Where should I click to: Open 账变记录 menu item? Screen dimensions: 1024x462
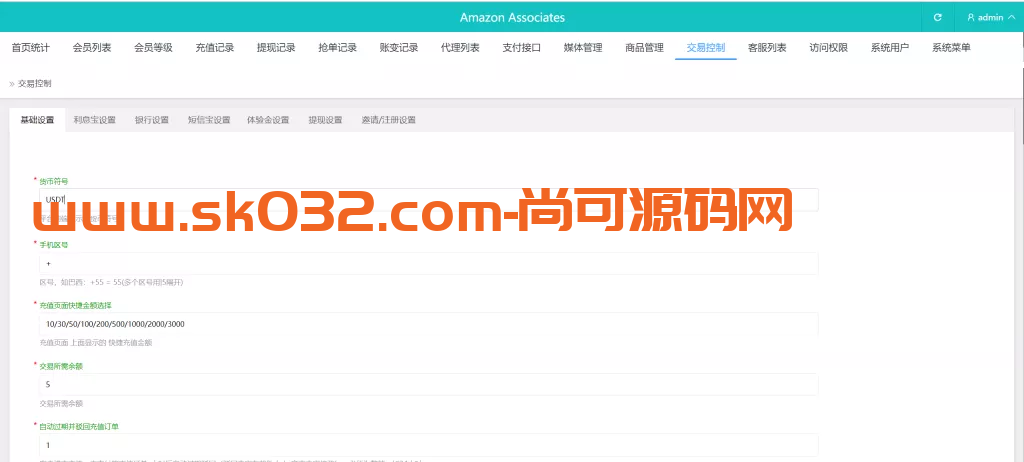(x=399, y=48)
